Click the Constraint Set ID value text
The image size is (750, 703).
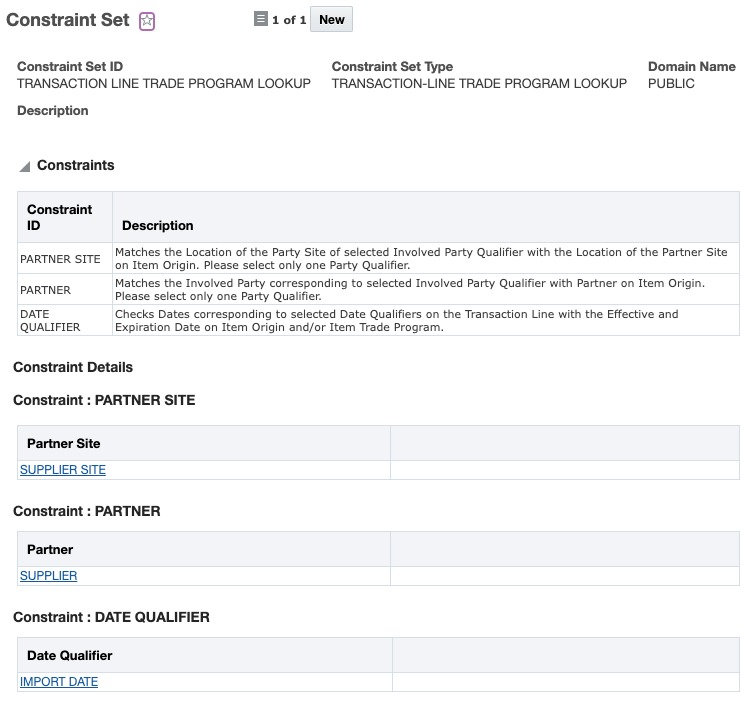point(164,84)
